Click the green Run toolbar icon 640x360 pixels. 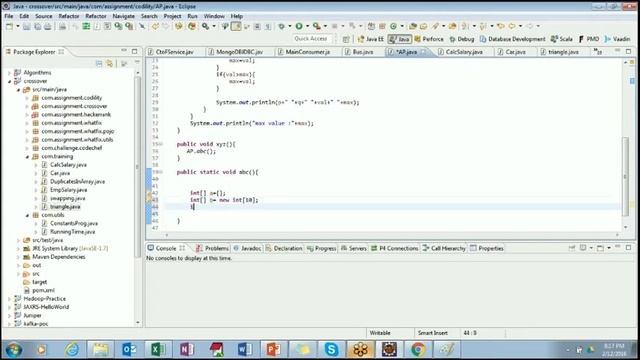299,26
